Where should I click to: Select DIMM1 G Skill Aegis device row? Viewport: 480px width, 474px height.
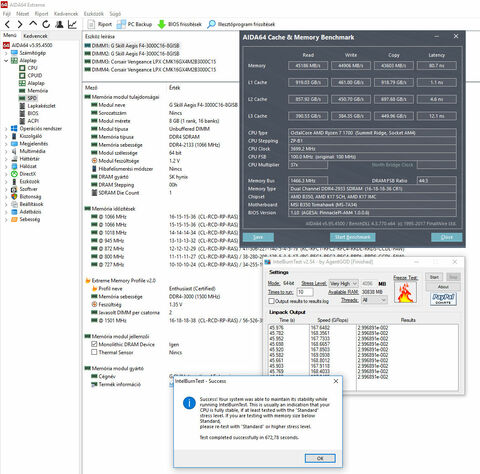(x=132, y=46)
